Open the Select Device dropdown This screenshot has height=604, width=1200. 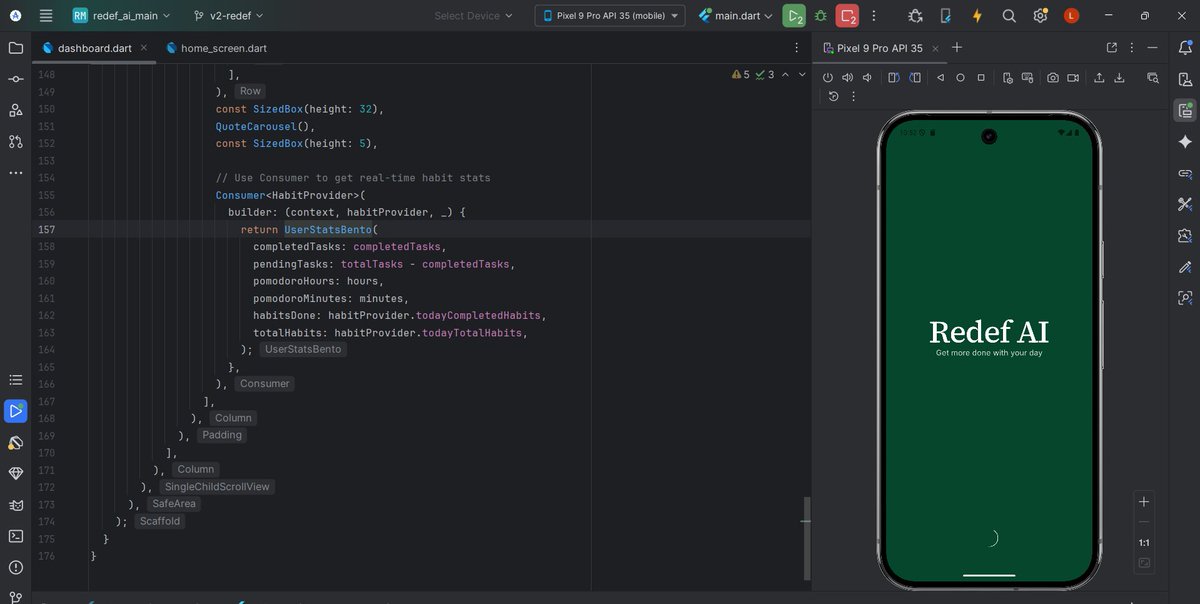[473, 16]
